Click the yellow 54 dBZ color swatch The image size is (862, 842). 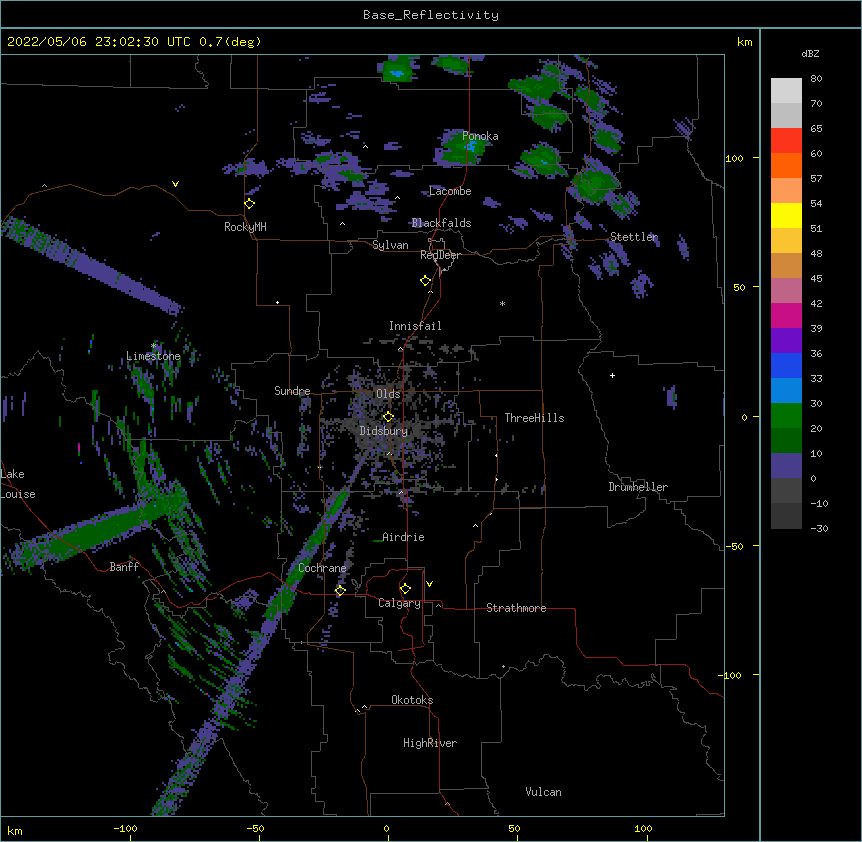click(x=786, y=215)
